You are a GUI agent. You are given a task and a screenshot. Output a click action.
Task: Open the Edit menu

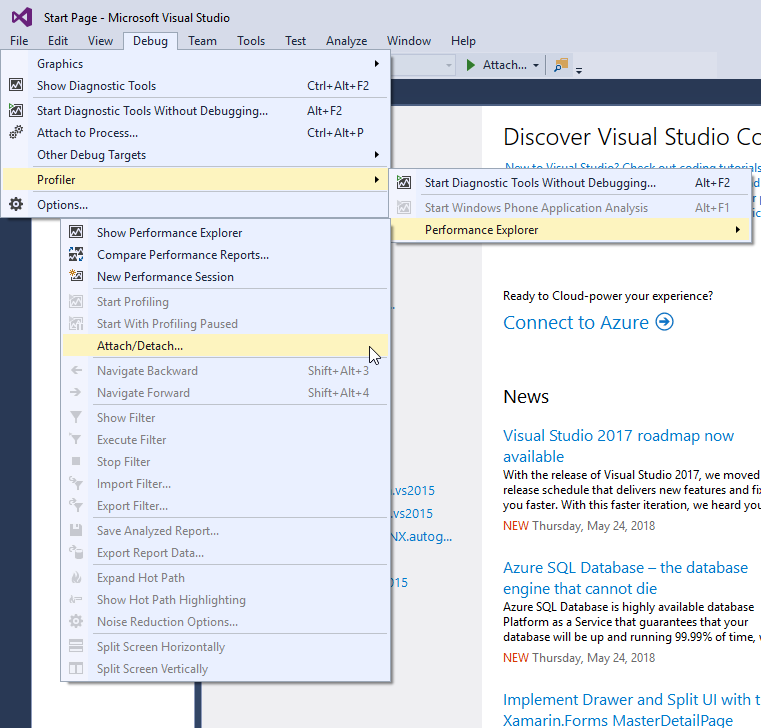[x=58, y=41]
